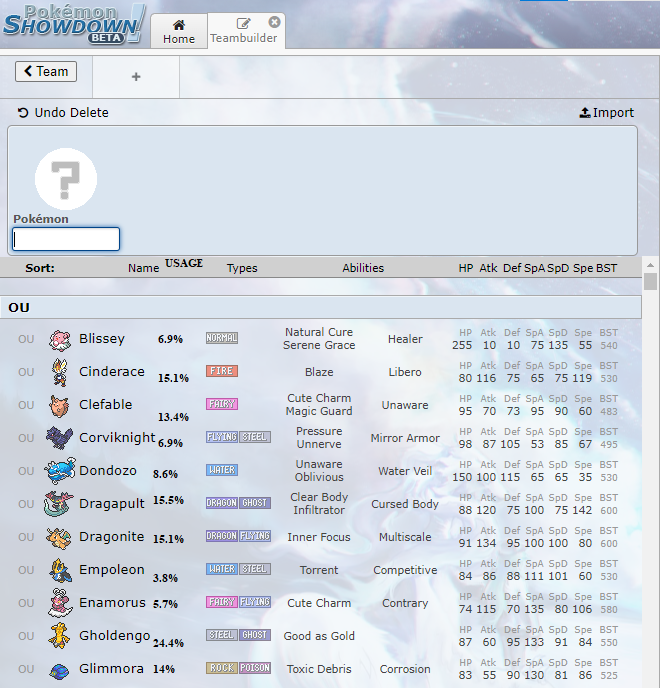Close the Teambuilder tab with its X icon
Viewport: 672px width, 688px height.
pos(274,22)
